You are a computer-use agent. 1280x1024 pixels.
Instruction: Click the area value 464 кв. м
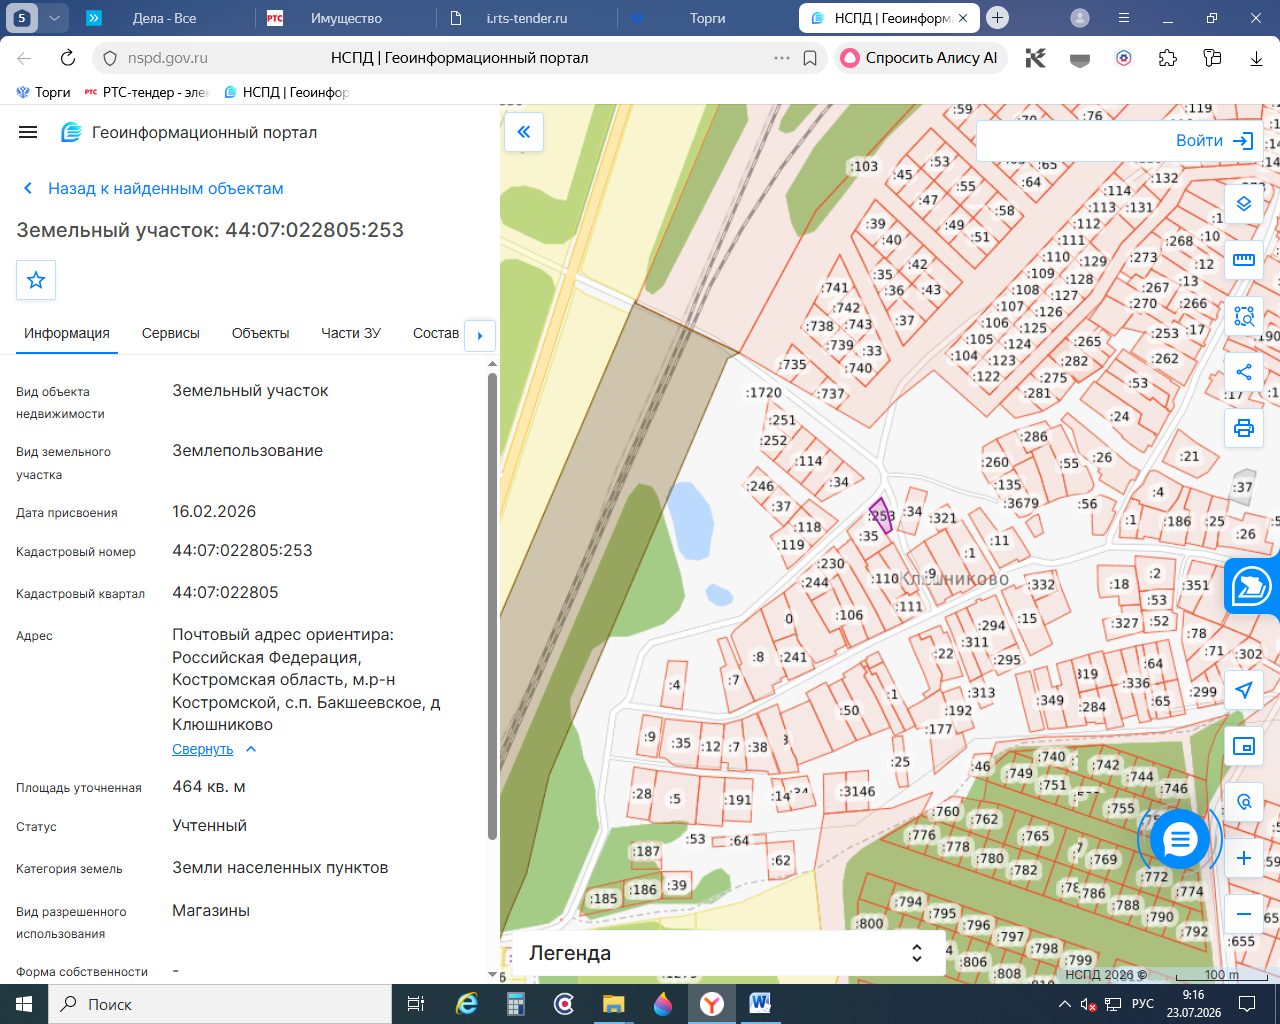coord(209,786)
